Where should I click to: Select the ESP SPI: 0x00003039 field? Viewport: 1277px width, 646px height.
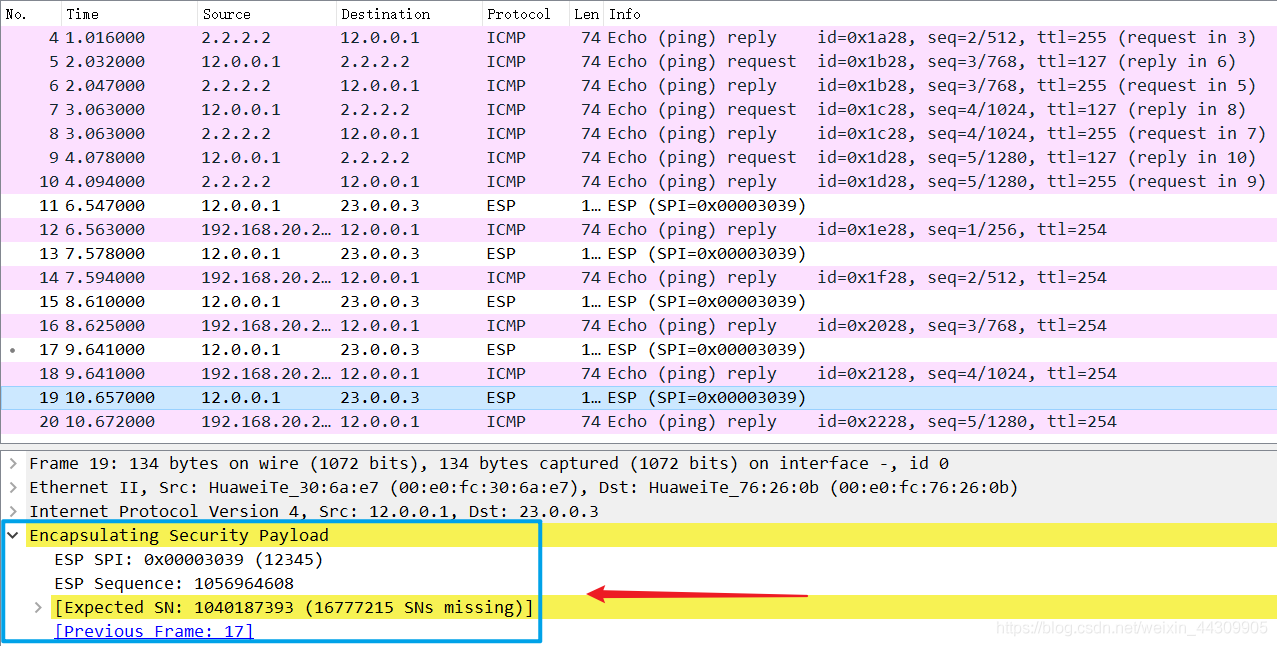click(x=189, y=560)
